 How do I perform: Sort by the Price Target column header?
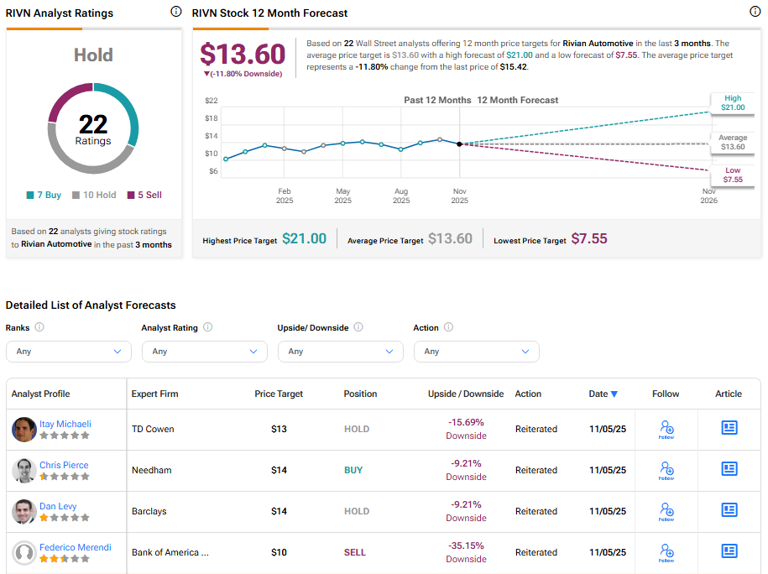point(278,394)
